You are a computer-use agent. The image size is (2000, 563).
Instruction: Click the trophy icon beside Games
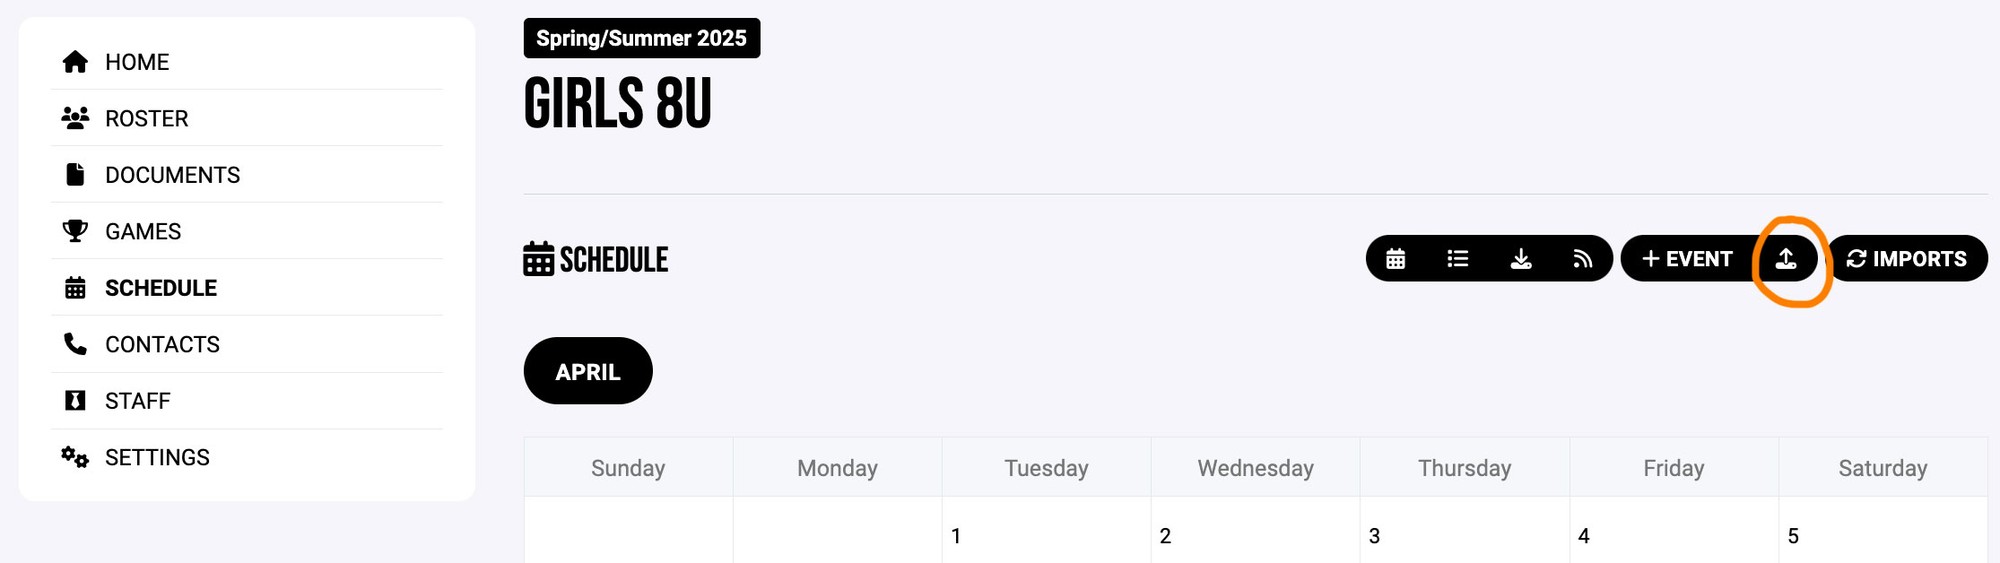point(75,231)
